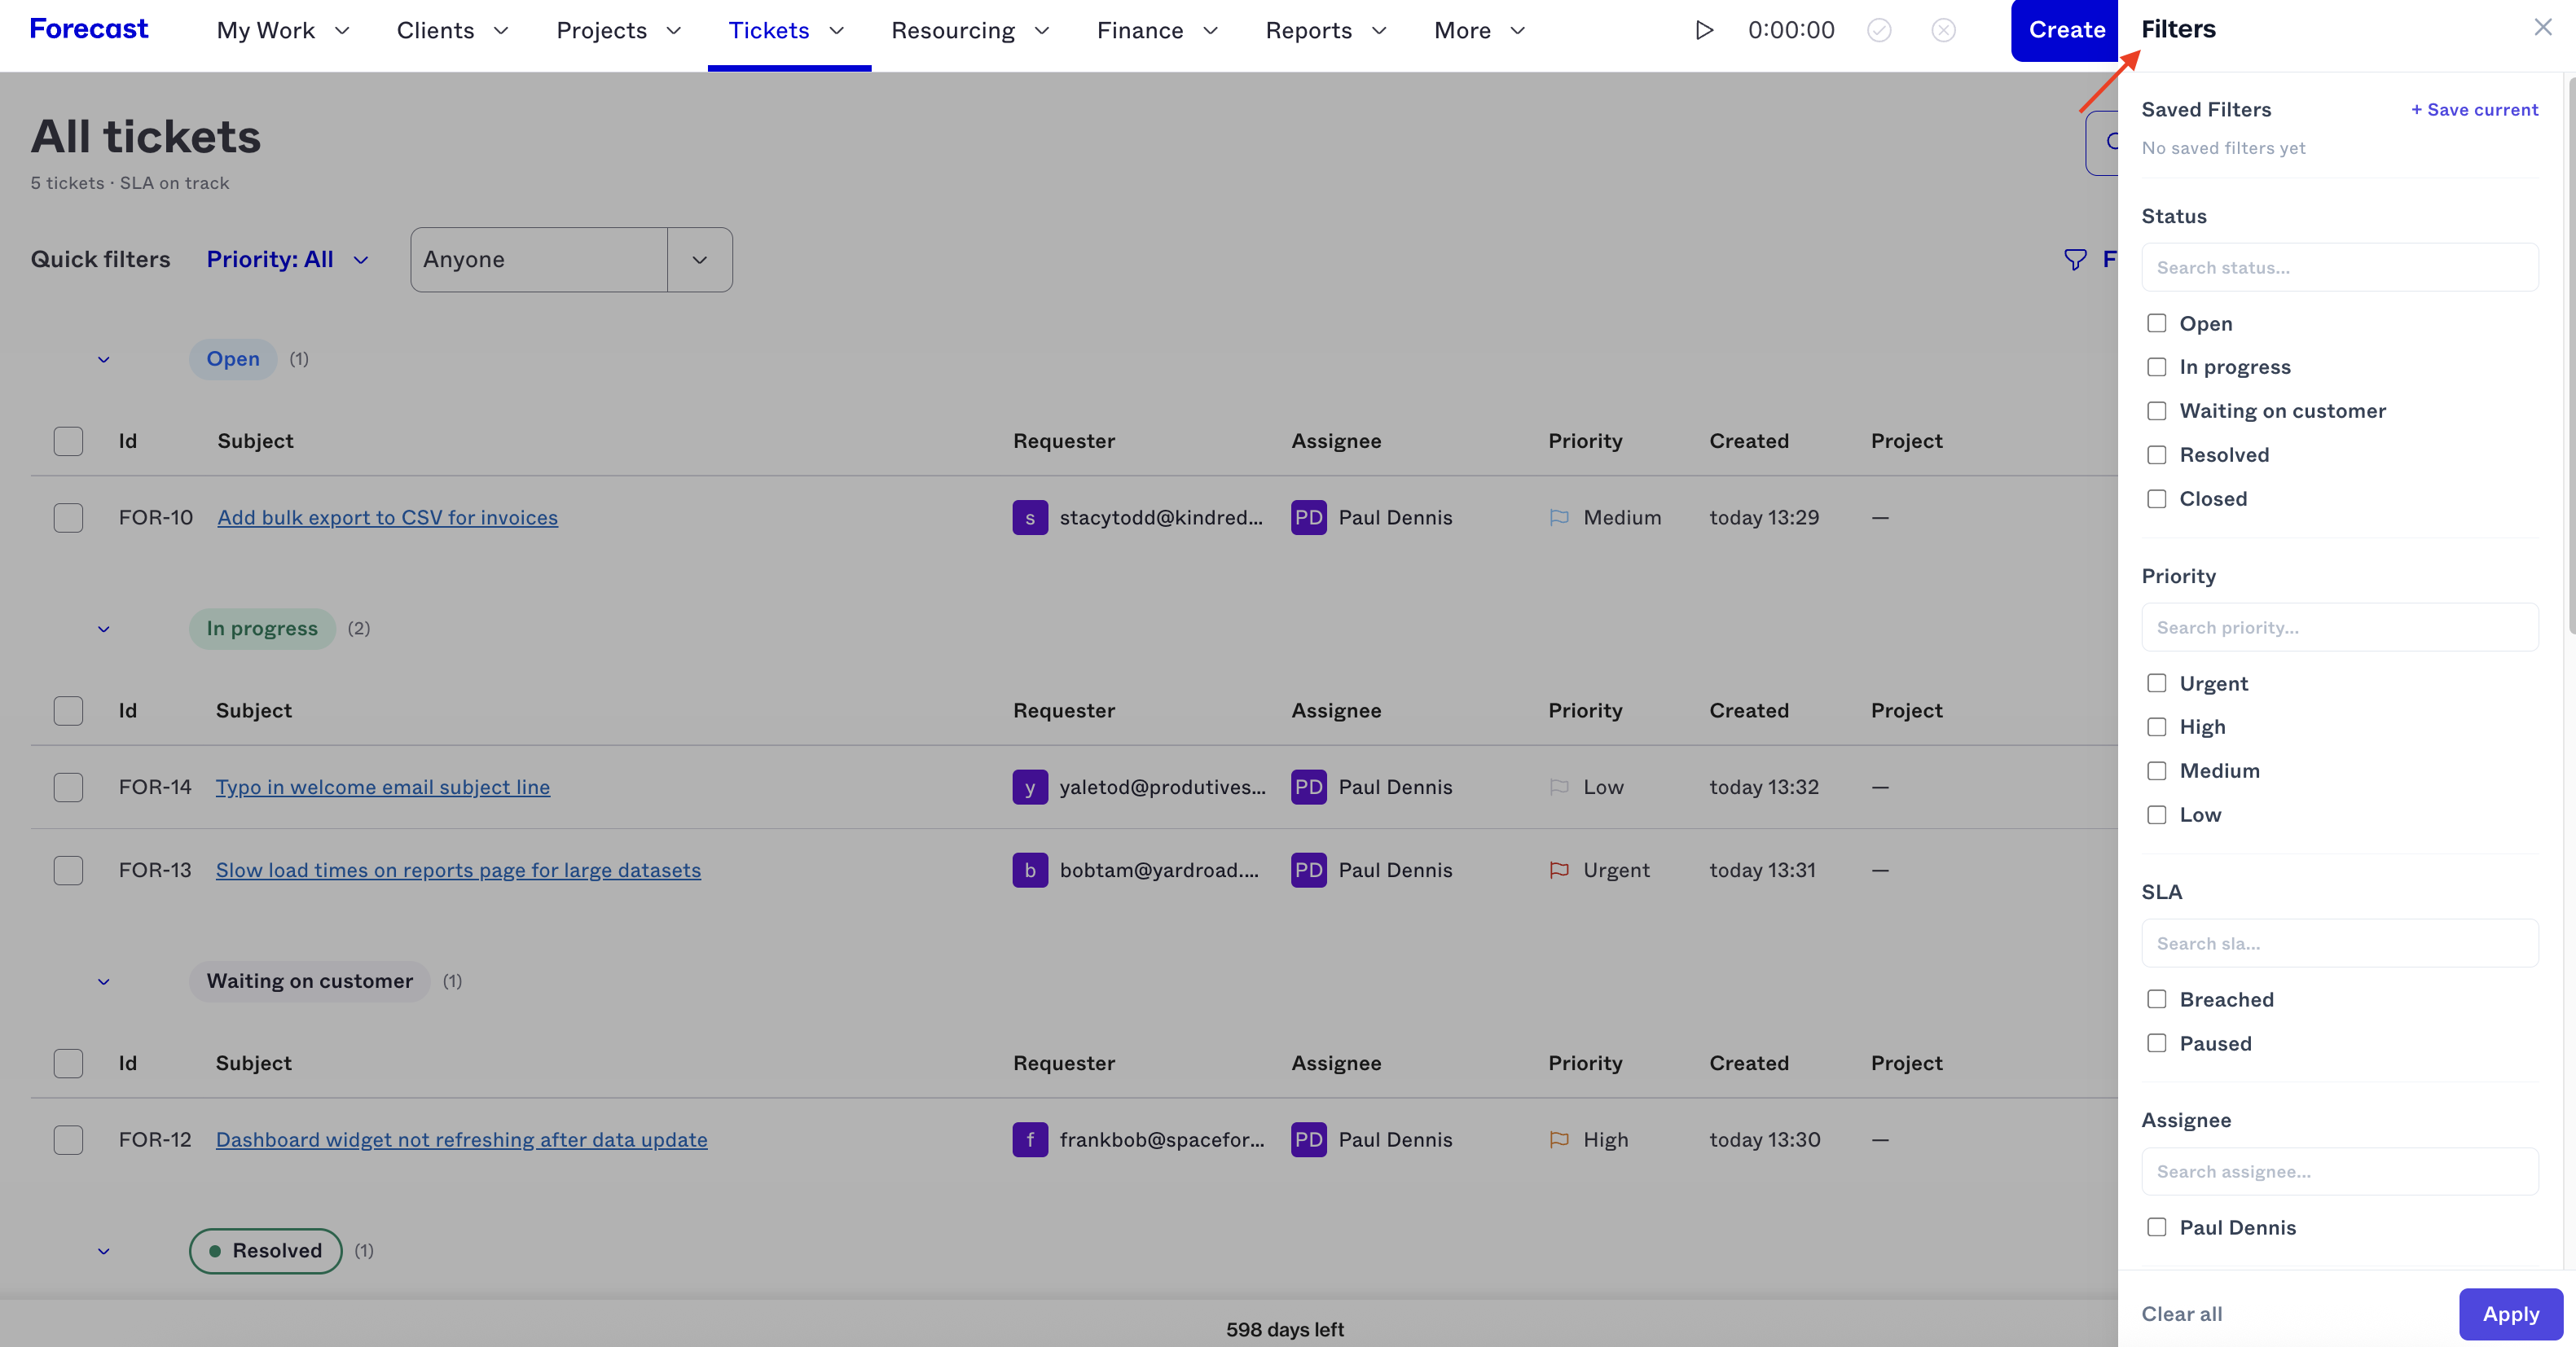Check the Medium priority filter
The image size is (2576, 1347).
2156,771
